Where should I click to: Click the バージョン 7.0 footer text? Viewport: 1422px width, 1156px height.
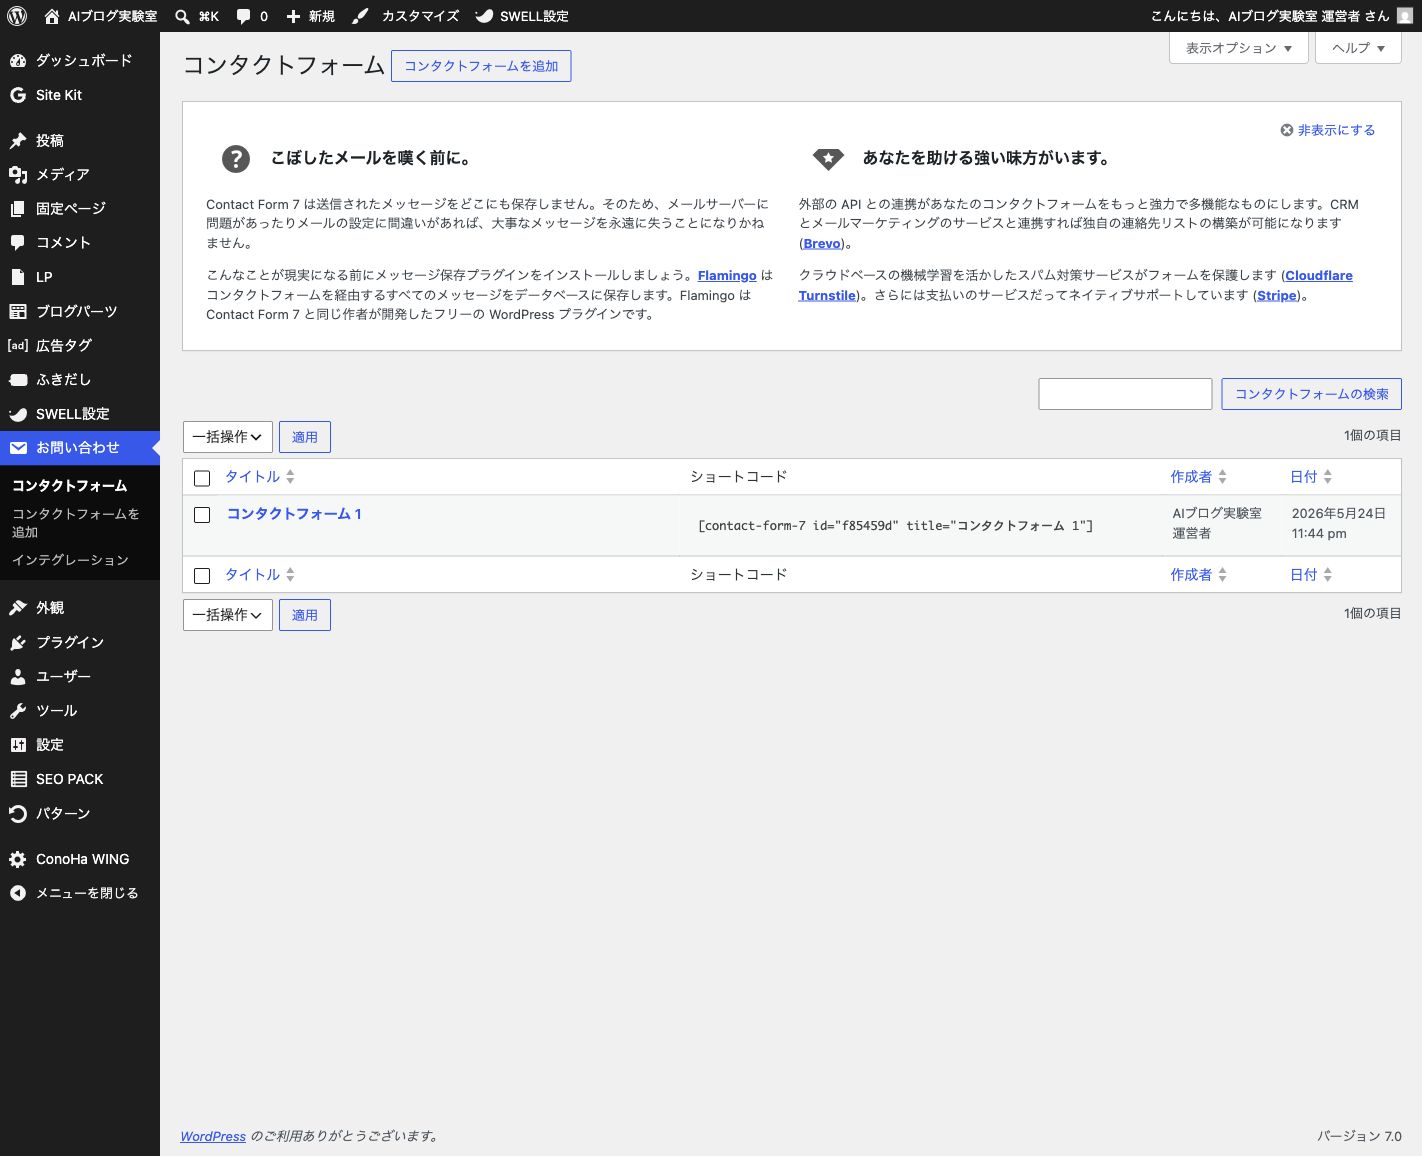tap(1359, 1136)
